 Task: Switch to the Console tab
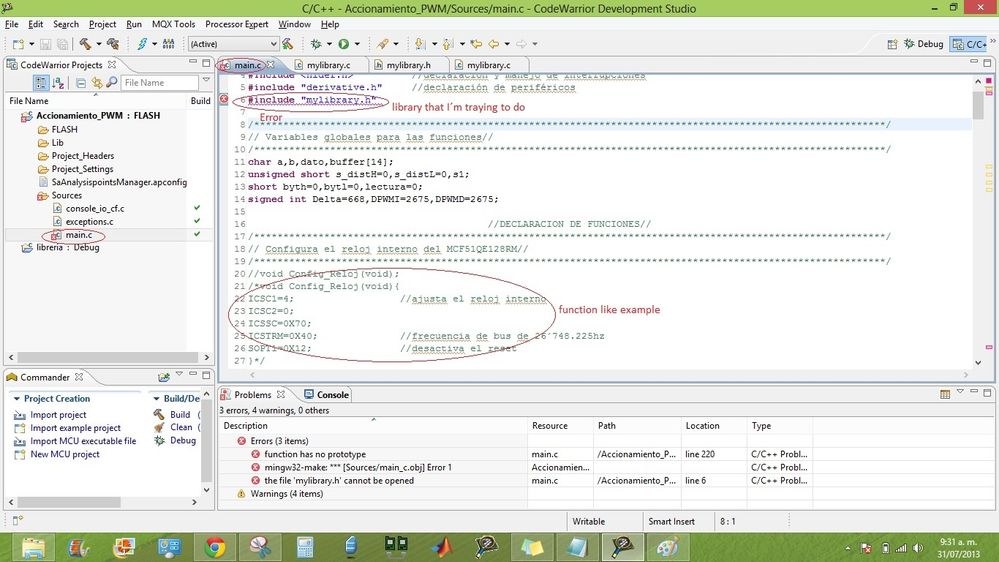coord(327,395)
